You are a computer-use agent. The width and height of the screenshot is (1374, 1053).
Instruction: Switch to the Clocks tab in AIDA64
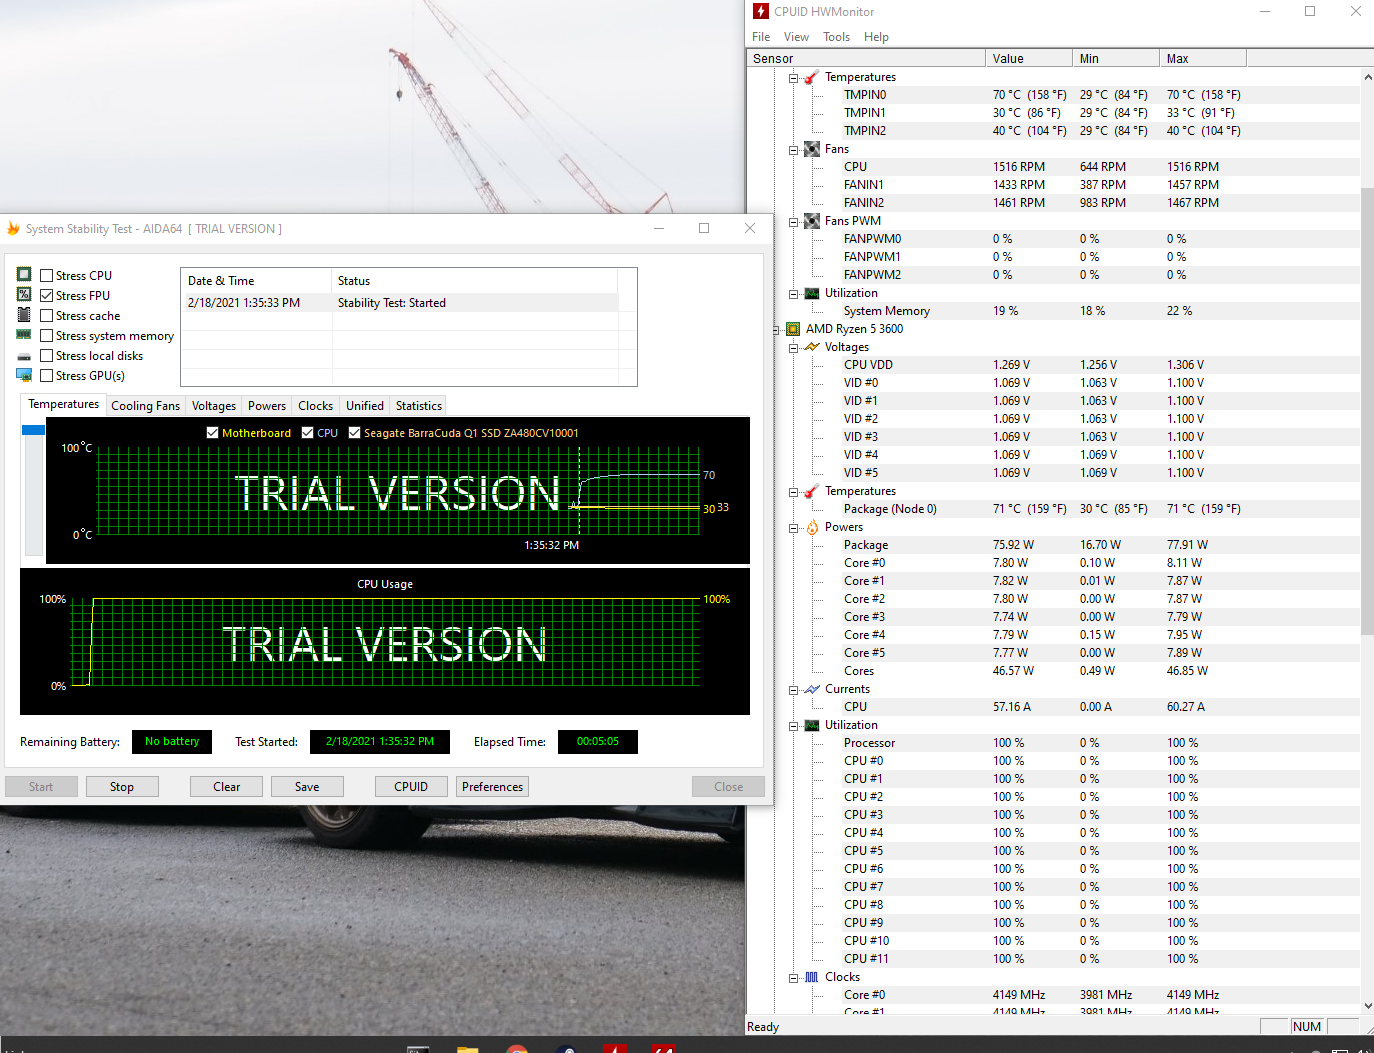(315, 405)
